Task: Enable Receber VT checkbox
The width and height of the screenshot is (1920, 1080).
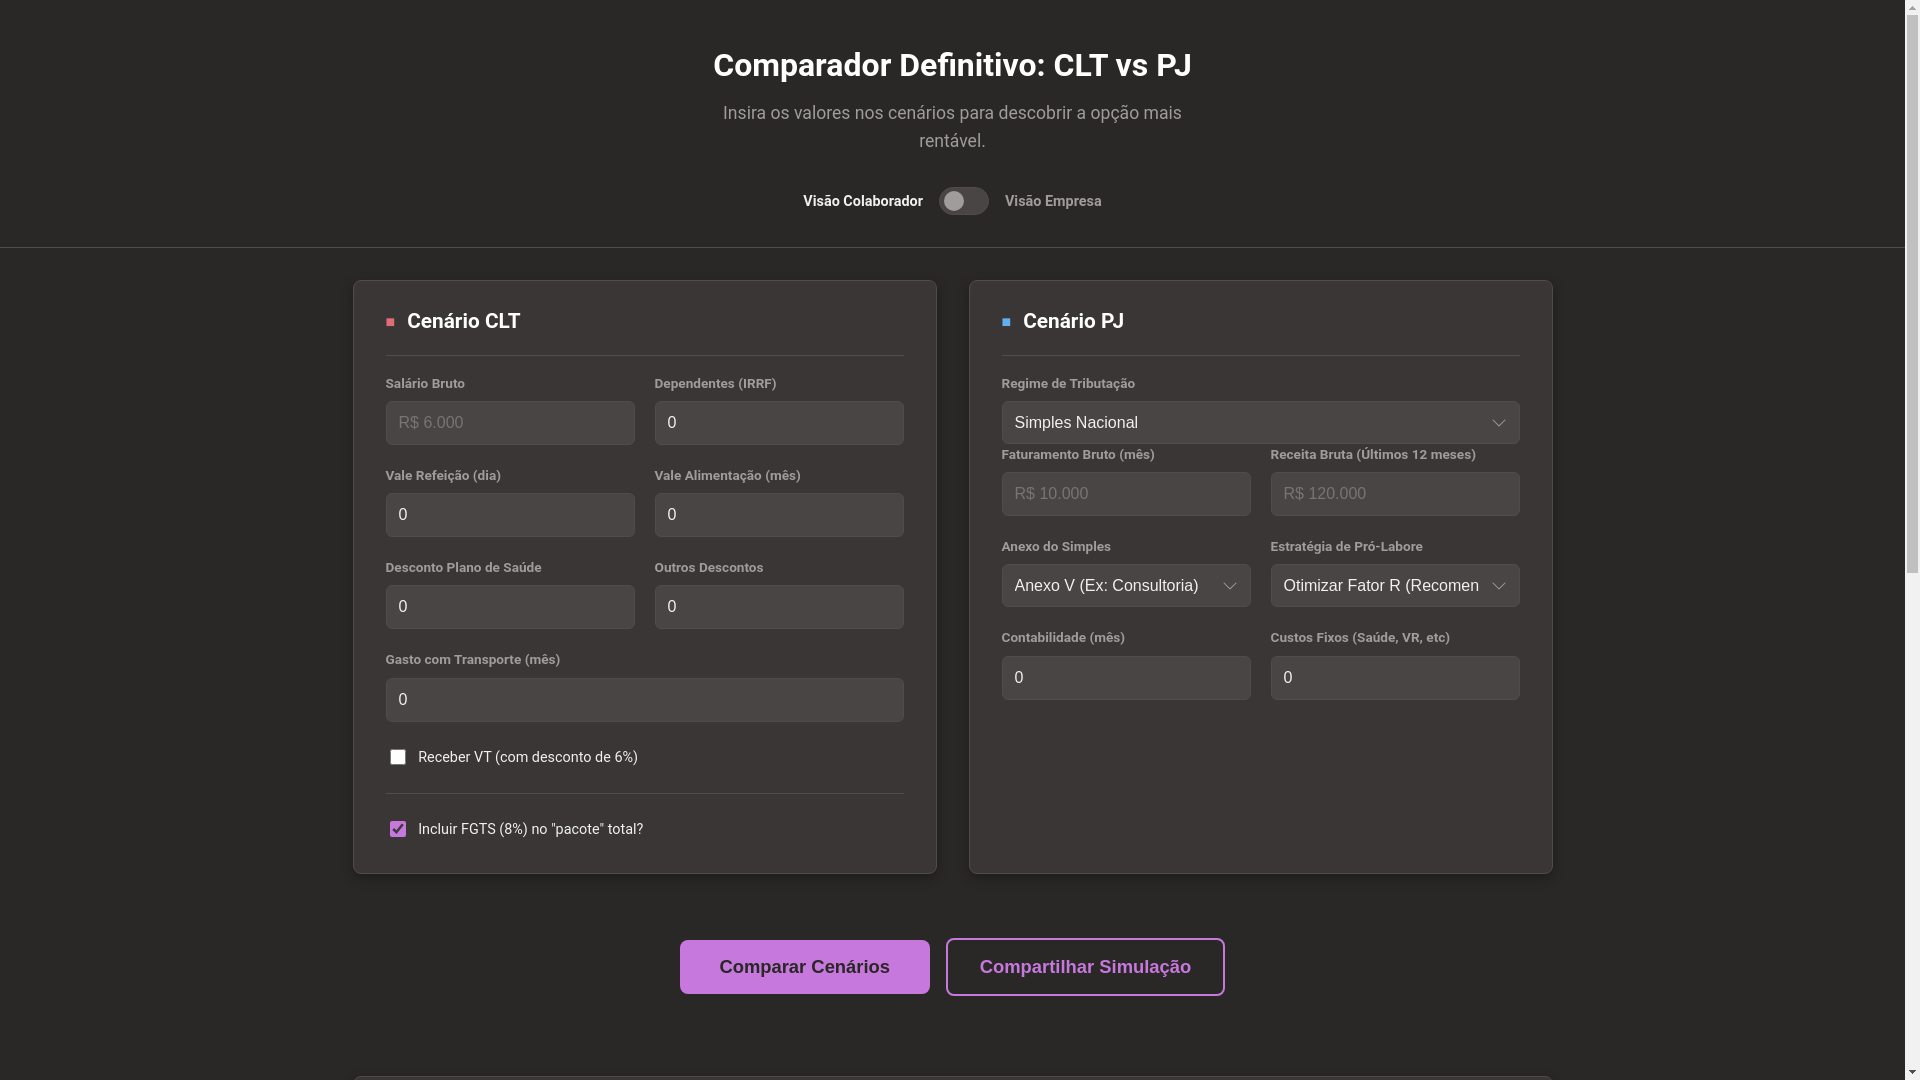Action: pos(398,757)
